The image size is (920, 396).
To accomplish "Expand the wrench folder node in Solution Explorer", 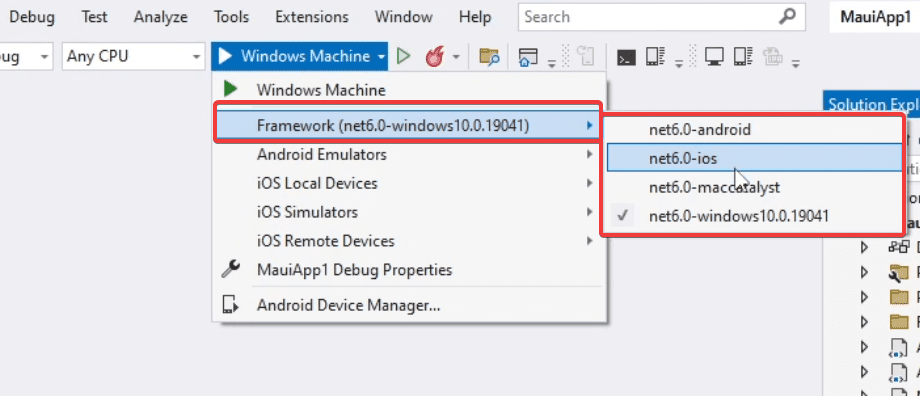I will (x=864, y=272).
